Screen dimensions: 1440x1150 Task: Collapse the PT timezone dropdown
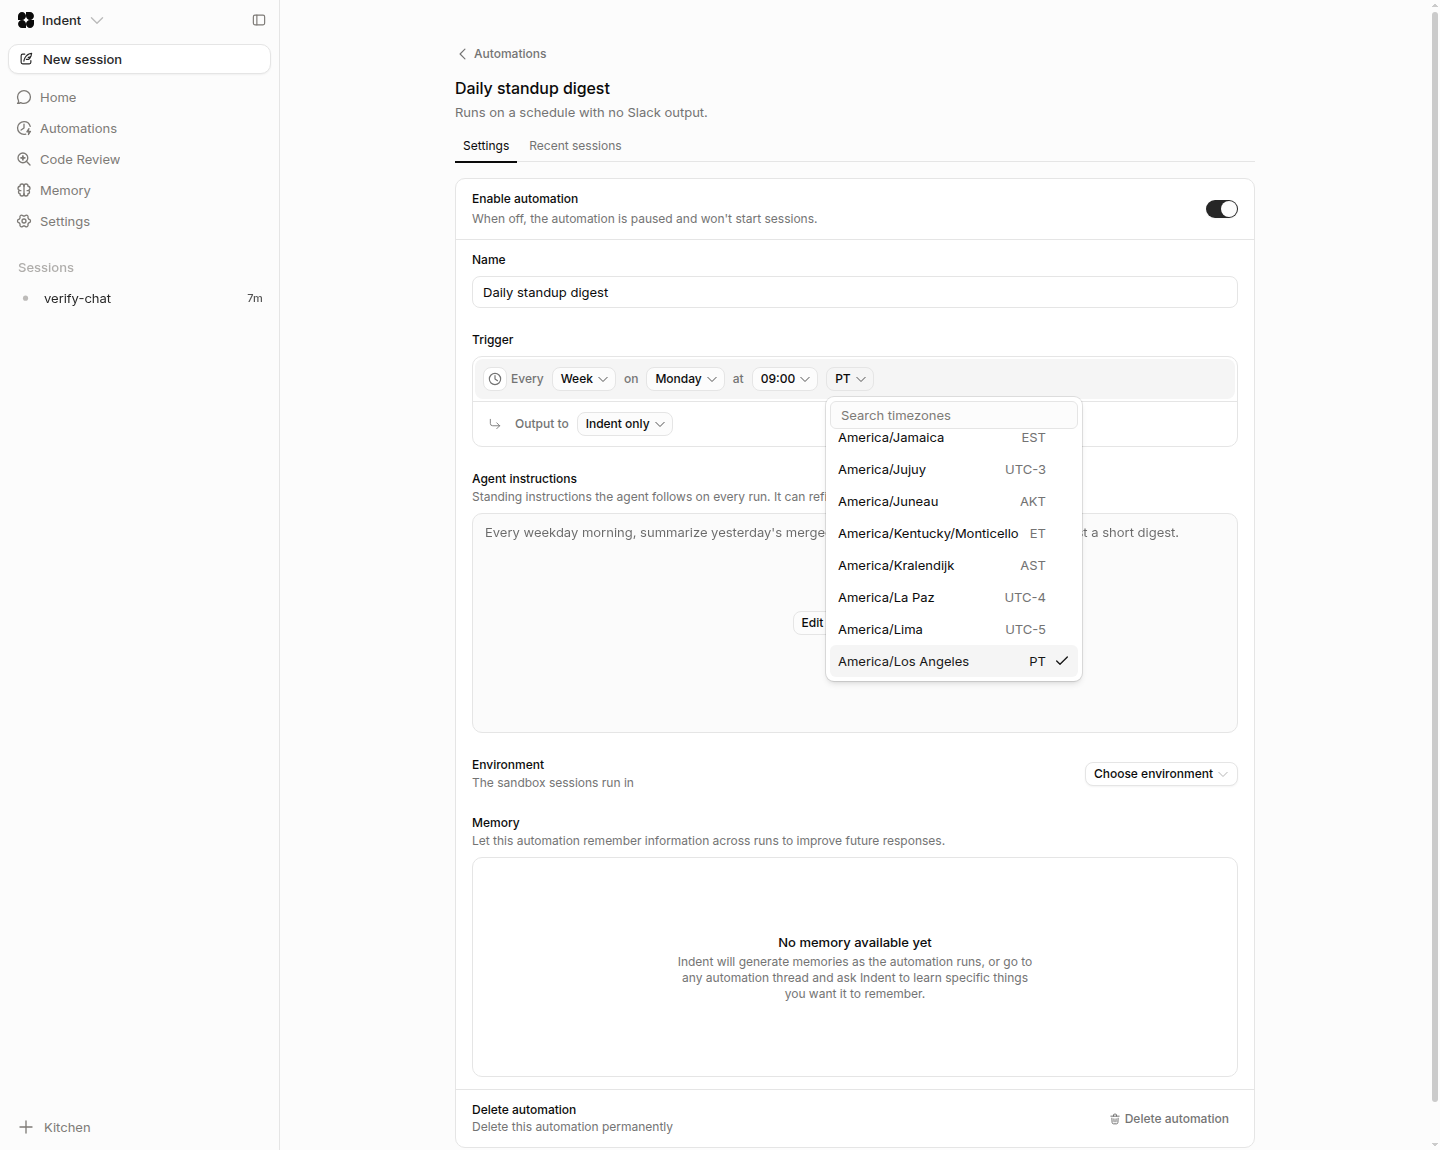[850, 379]
